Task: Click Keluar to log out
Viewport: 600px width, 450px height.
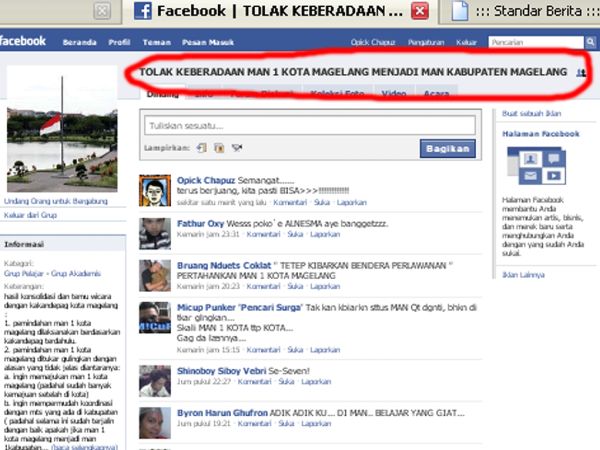Action: click(466, 42)
